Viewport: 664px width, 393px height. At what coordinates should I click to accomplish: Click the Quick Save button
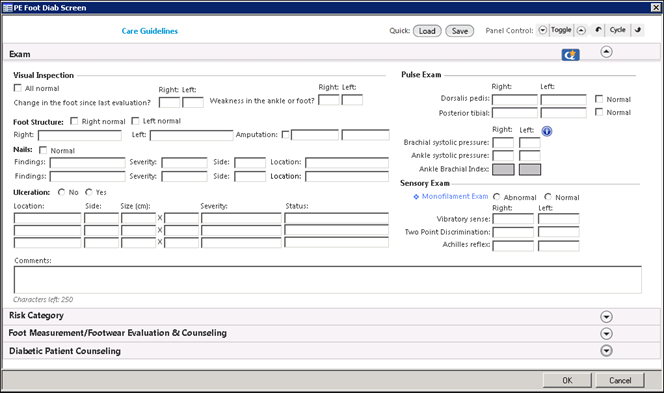459,31
